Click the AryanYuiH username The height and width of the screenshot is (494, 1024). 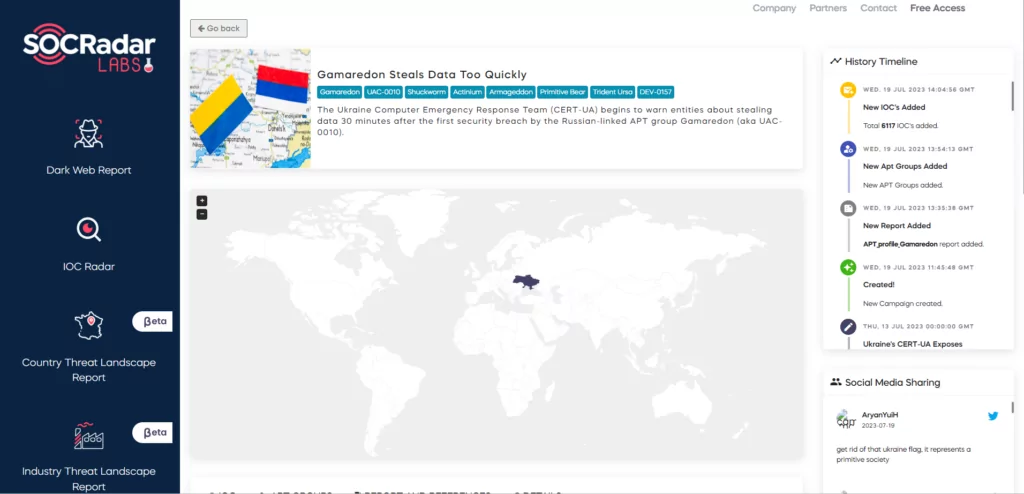[x=880, y=415]
